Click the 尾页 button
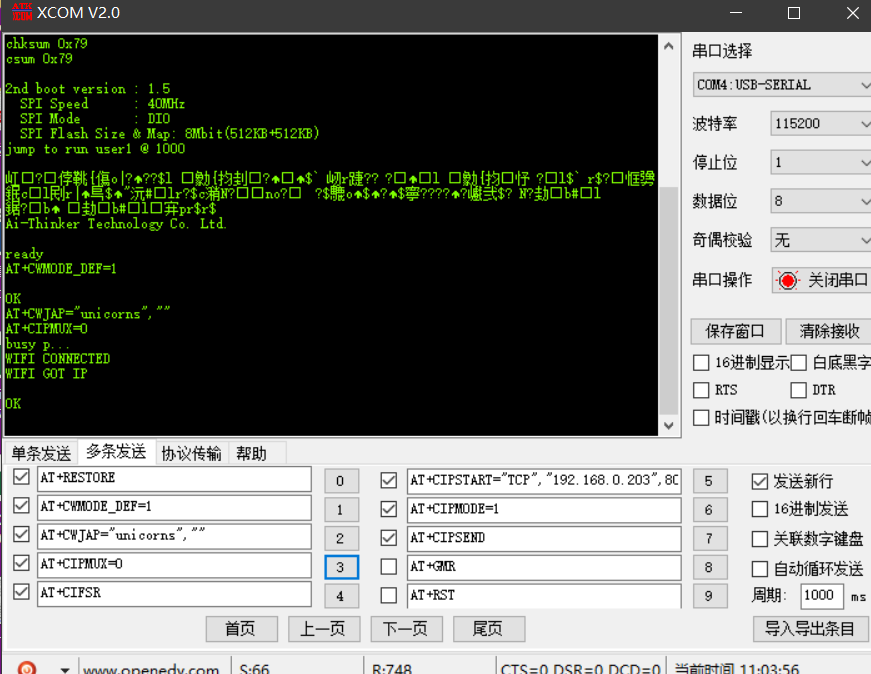The image size is (871, 674). [x=489, y=629]
